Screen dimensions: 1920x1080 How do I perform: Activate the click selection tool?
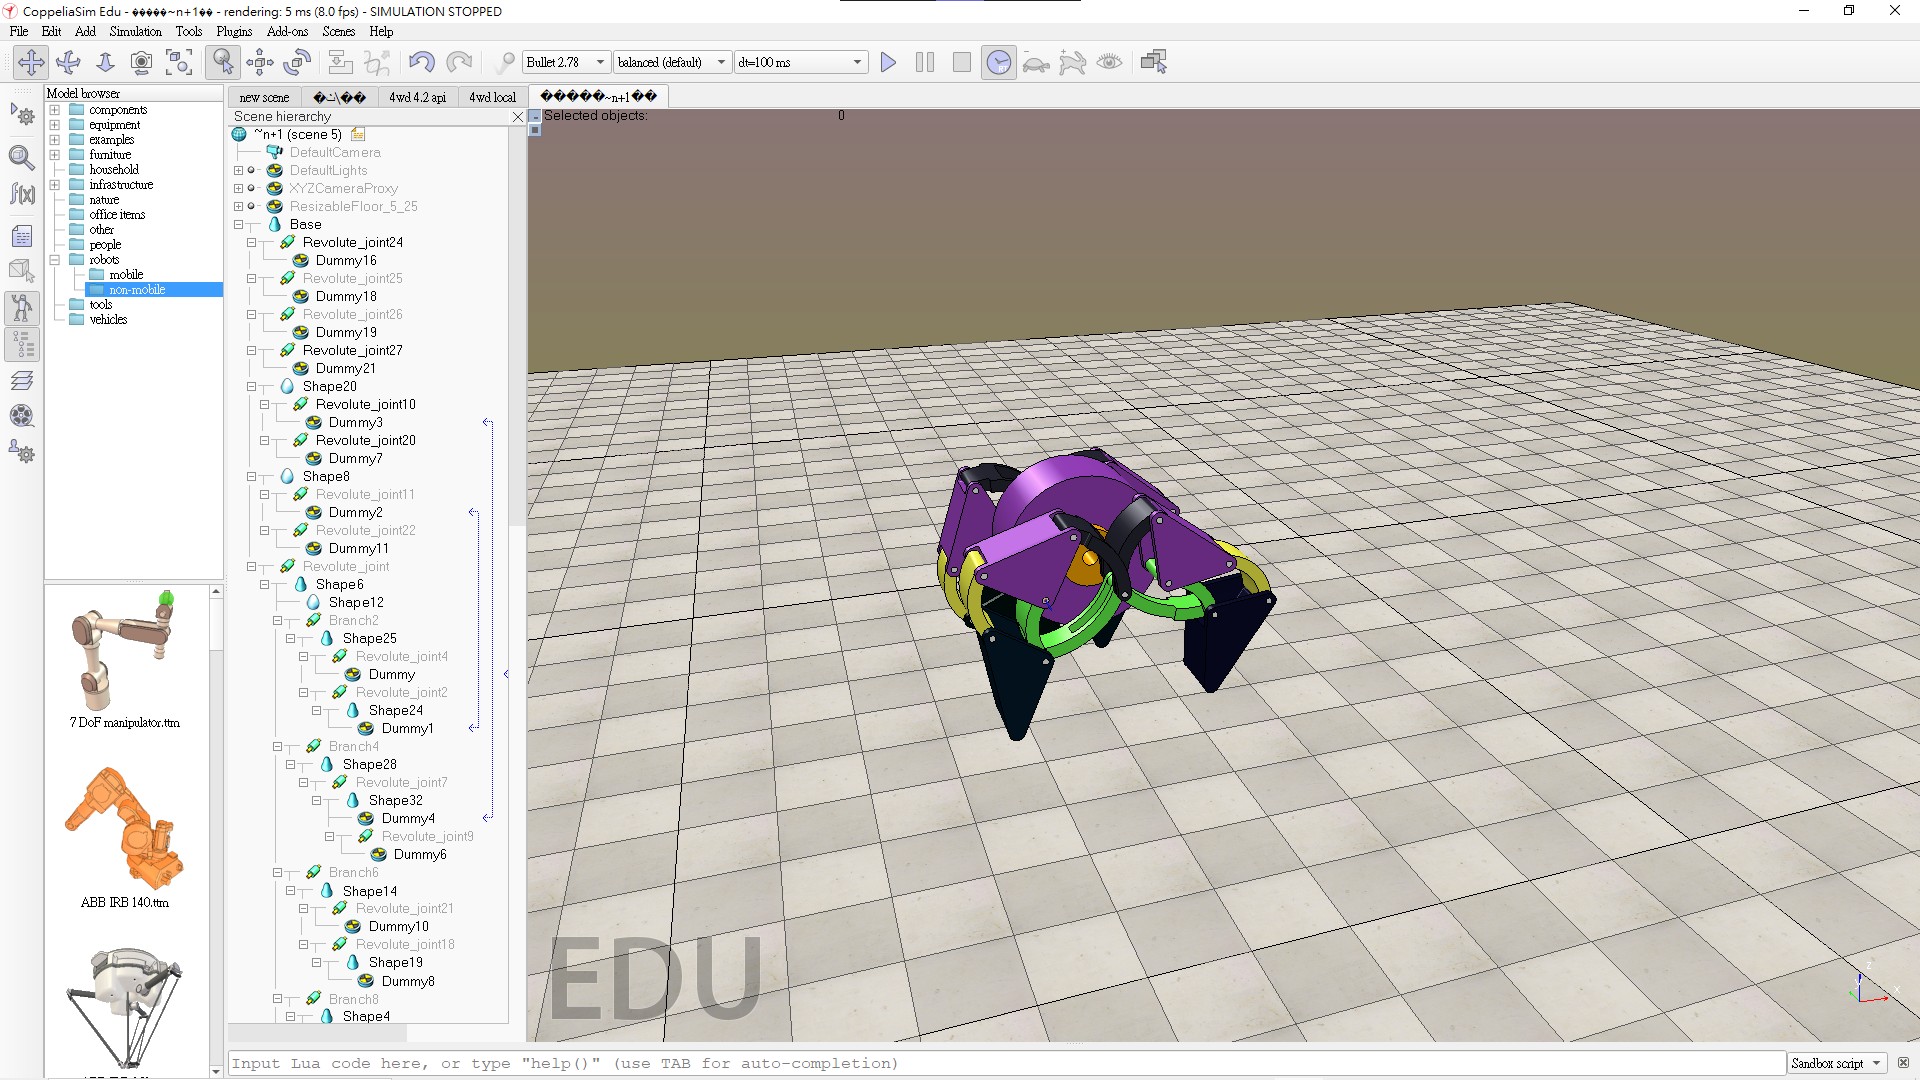pyautogui.click(x=222, y=62)
